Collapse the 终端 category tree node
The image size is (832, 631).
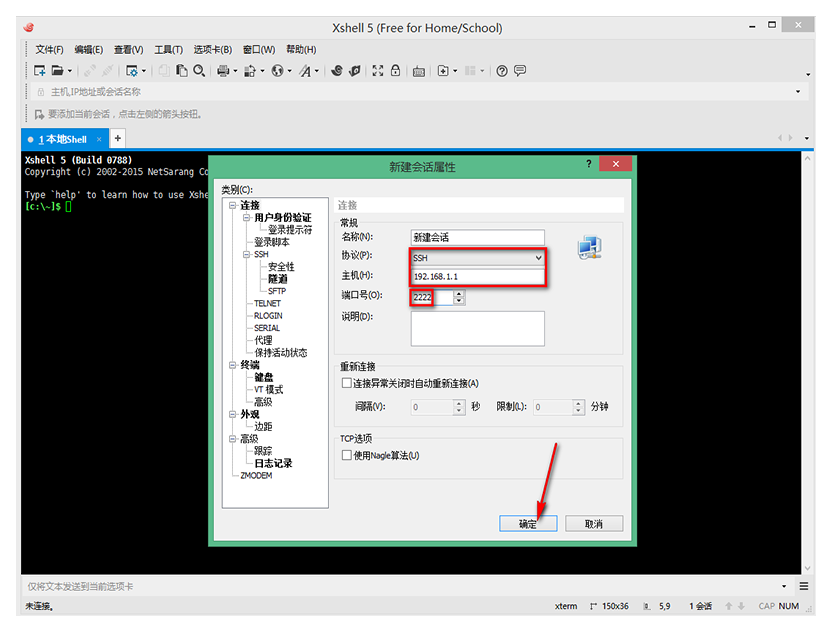point(233,365)
